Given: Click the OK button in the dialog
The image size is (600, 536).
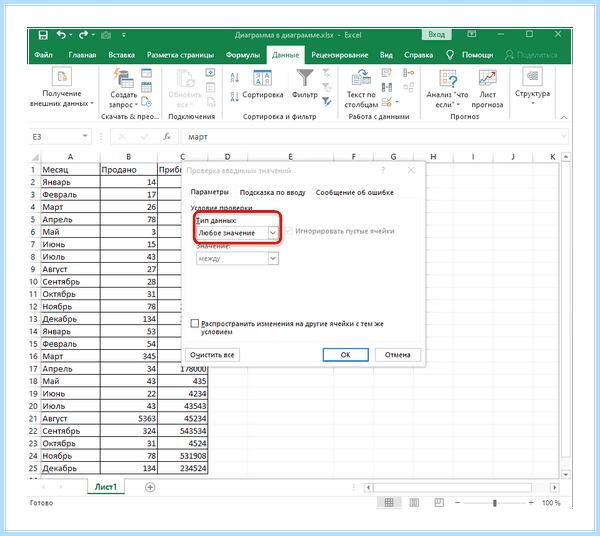Looking at the screenshot, I should 346,355.
